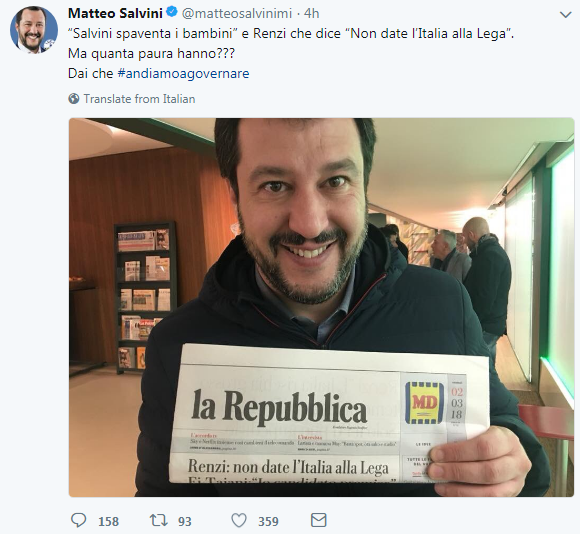Viewport: 580px width, 534px height.
Task: Send tweet via the envelope message icon
Action: tap(318, 520)
